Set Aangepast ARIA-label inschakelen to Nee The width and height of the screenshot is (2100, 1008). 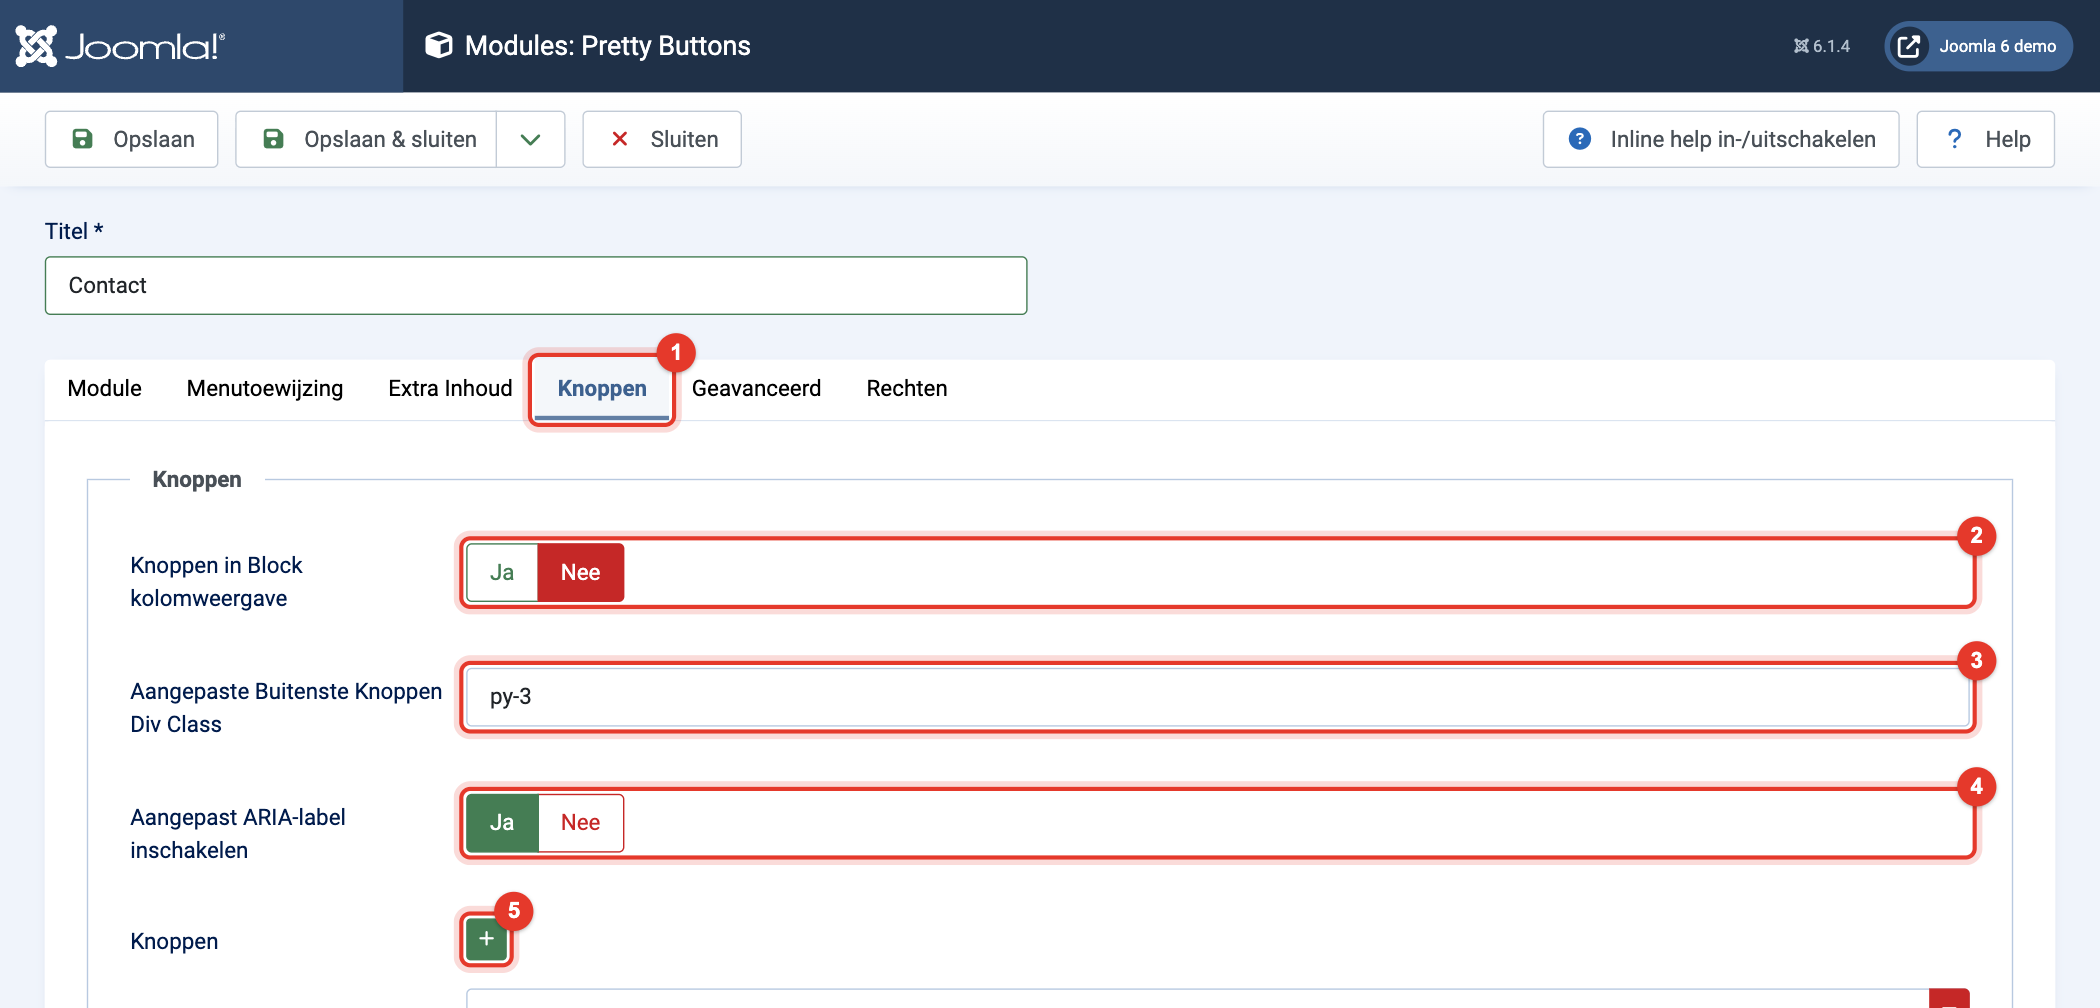pyautogui.click(x=581, y=823)
